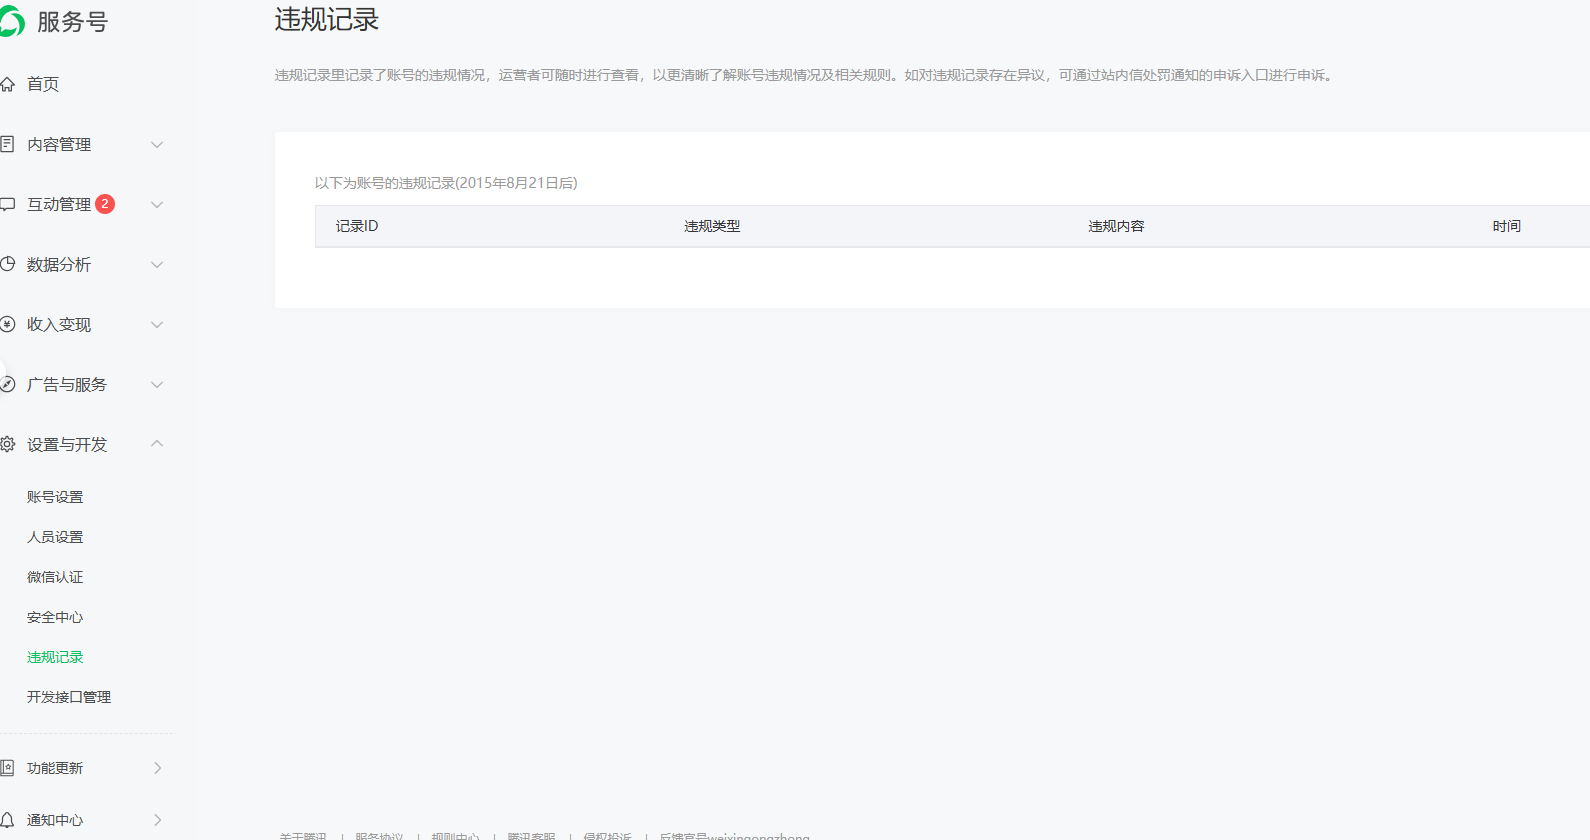Image resolution: width=1590 pixels, height=840 pixels.
Task: Click the 违规记录 page heading
Action: 327,19
